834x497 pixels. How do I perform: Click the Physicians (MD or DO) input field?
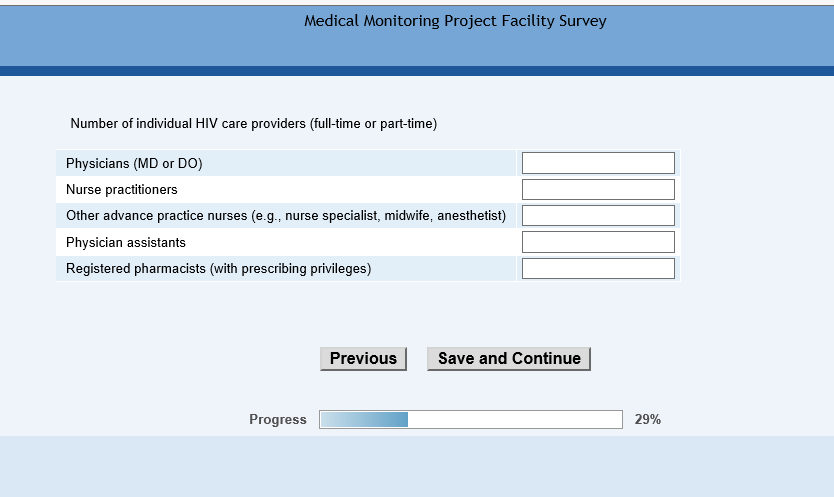pos(598,163)
